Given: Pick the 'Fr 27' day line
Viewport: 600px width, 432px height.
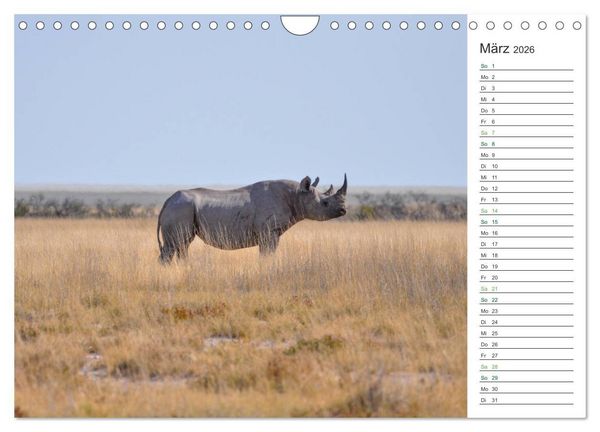Looking at the screenshot, I should pos(527,355).
